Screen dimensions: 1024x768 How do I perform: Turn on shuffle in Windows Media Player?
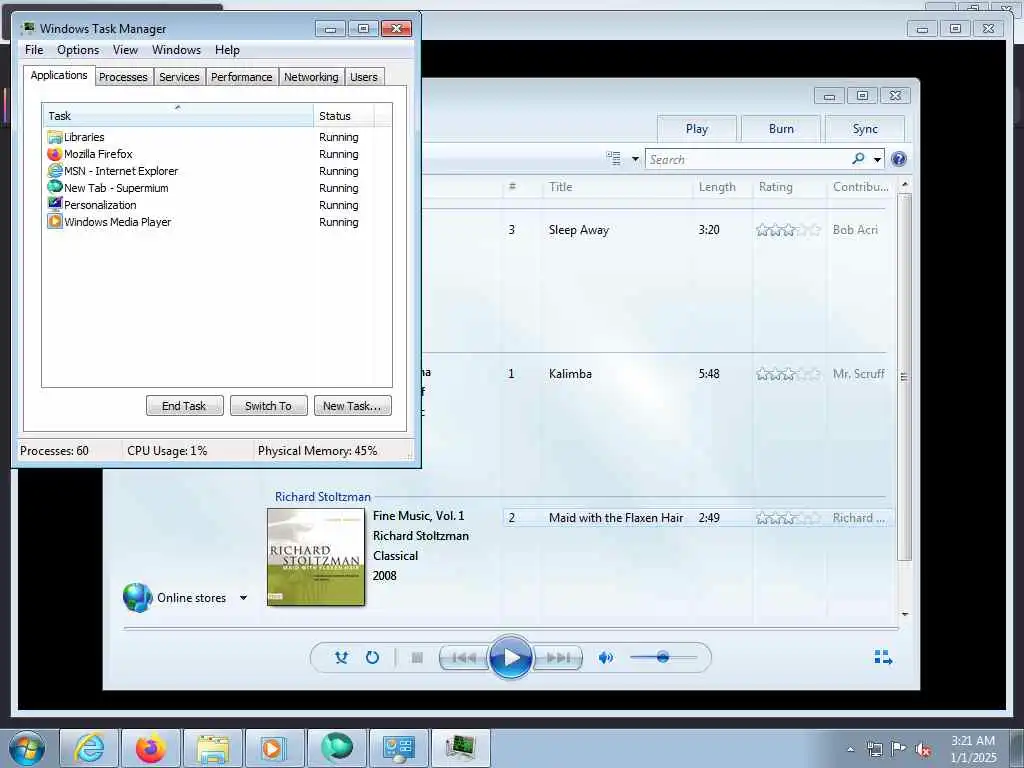coord(341,658)
